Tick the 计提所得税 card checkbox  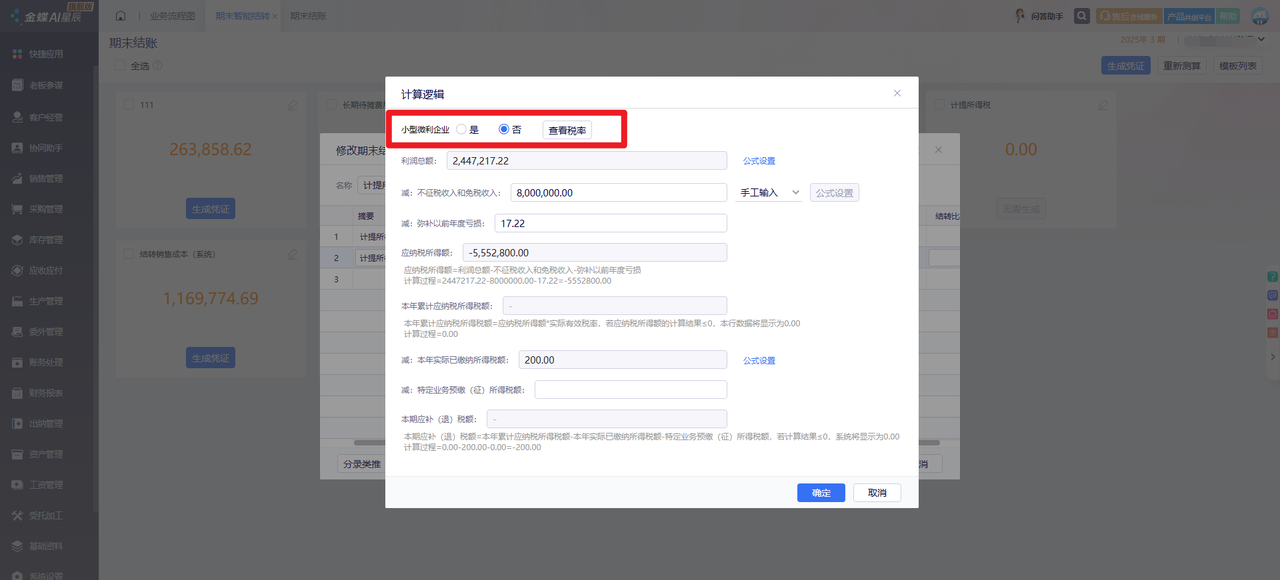pyautogui.click(x=940, y=105)
